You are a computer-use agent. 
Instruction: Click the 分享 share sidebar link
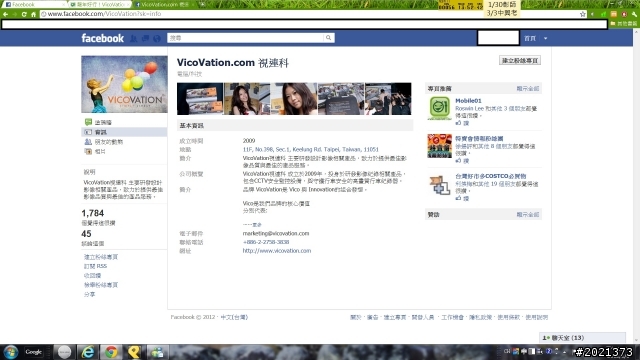[89, 294]
